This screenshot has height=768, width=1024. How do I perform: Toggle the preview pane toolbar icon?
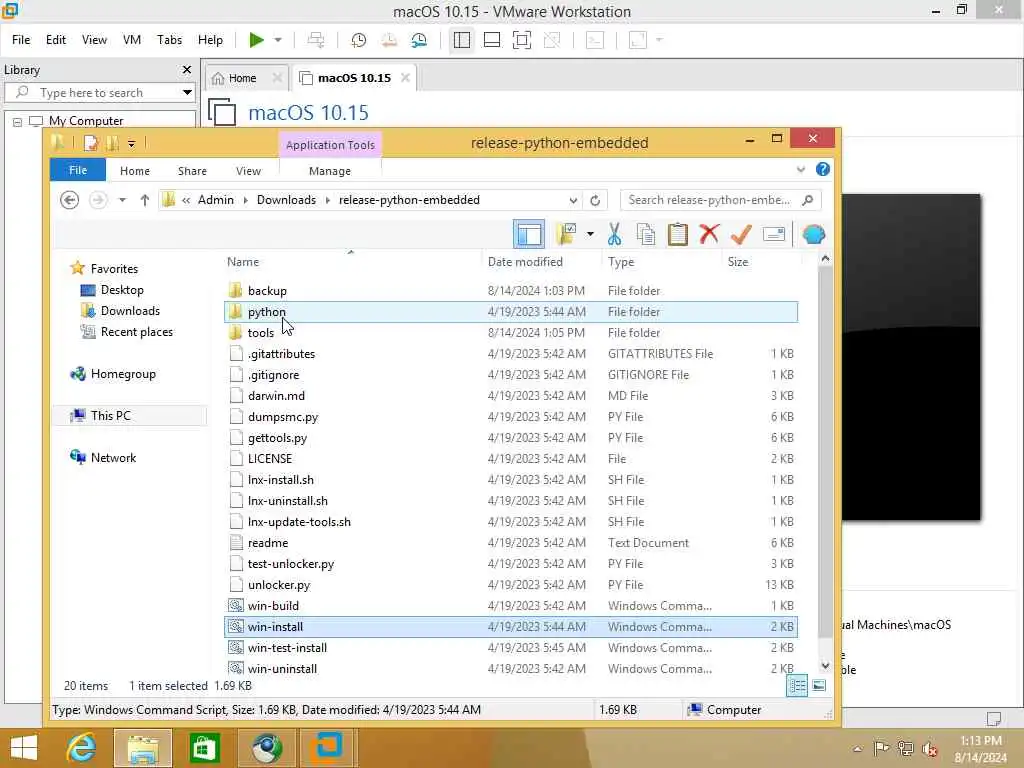click(x=529, y=234)
